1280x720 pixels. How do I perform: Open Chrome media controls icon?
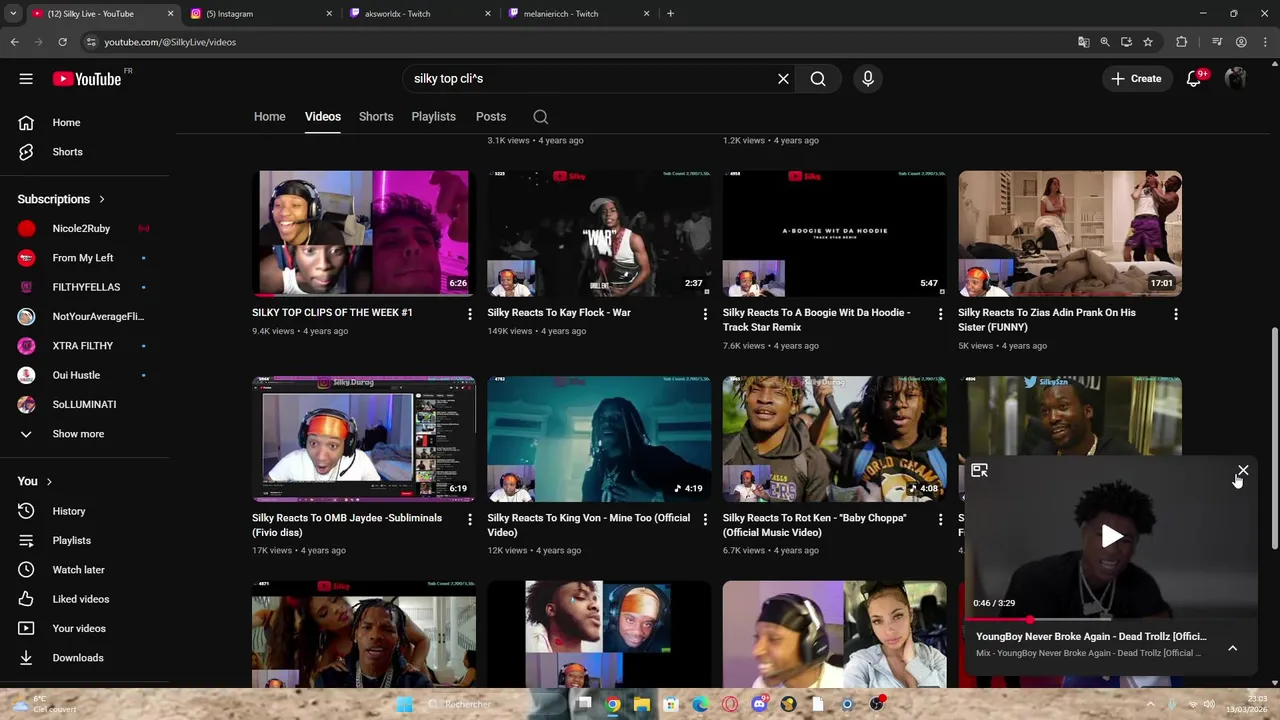click(1217, 42)
